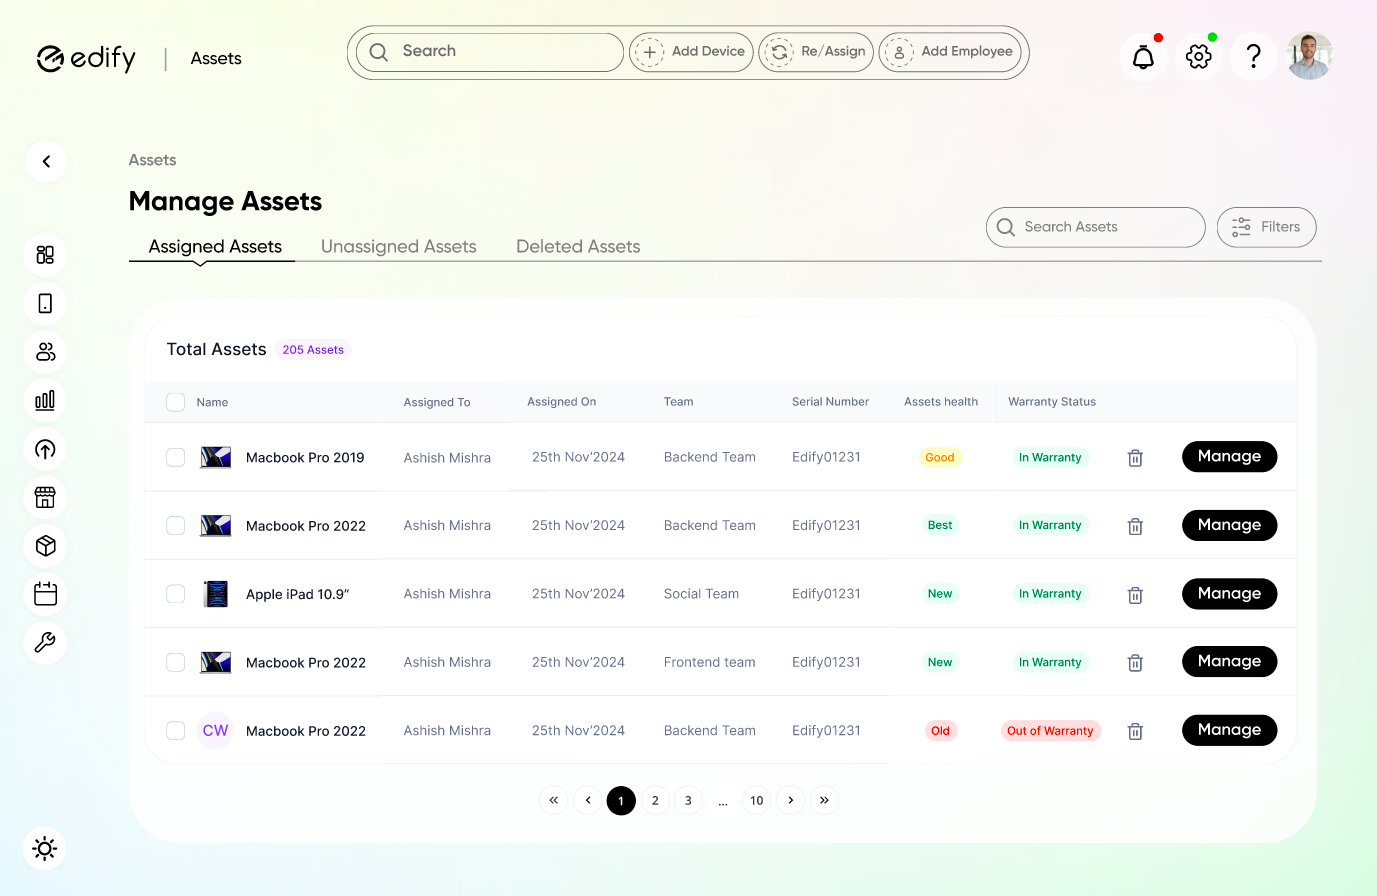
Task: Collapse the sidebar with the back chevron
Action: (x=46, y=161)
